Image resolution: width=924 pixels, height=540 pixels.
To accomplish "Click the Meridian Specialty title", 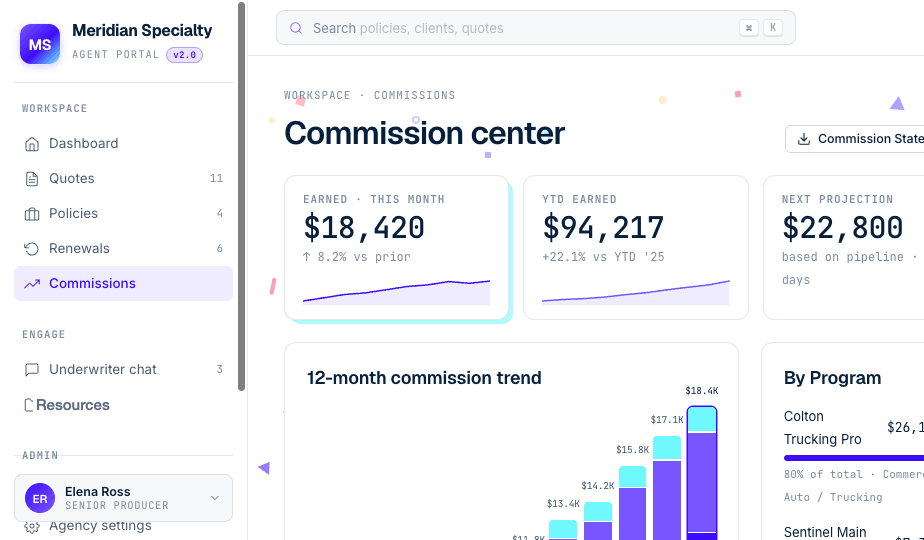I will click(x=142, y=31).
